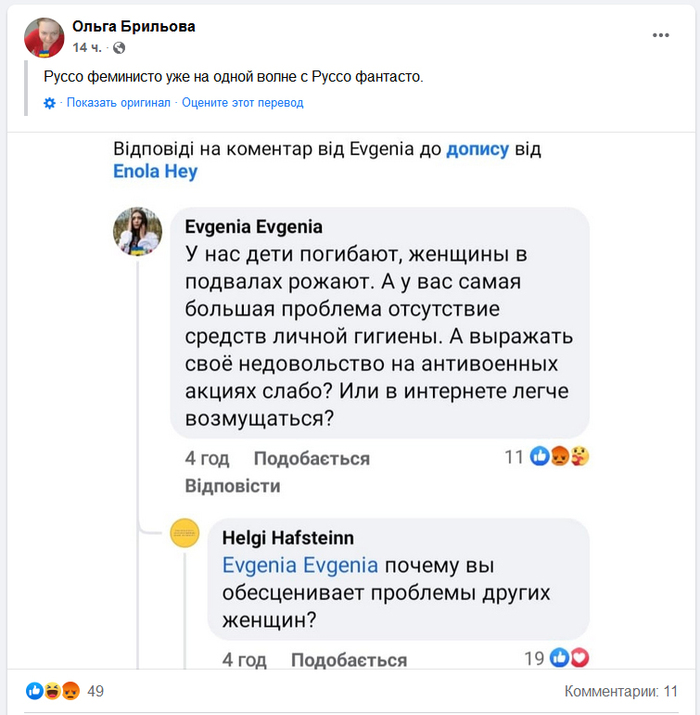
Task: Click Відповісти under Evgenia's comment
Action: 233,486
